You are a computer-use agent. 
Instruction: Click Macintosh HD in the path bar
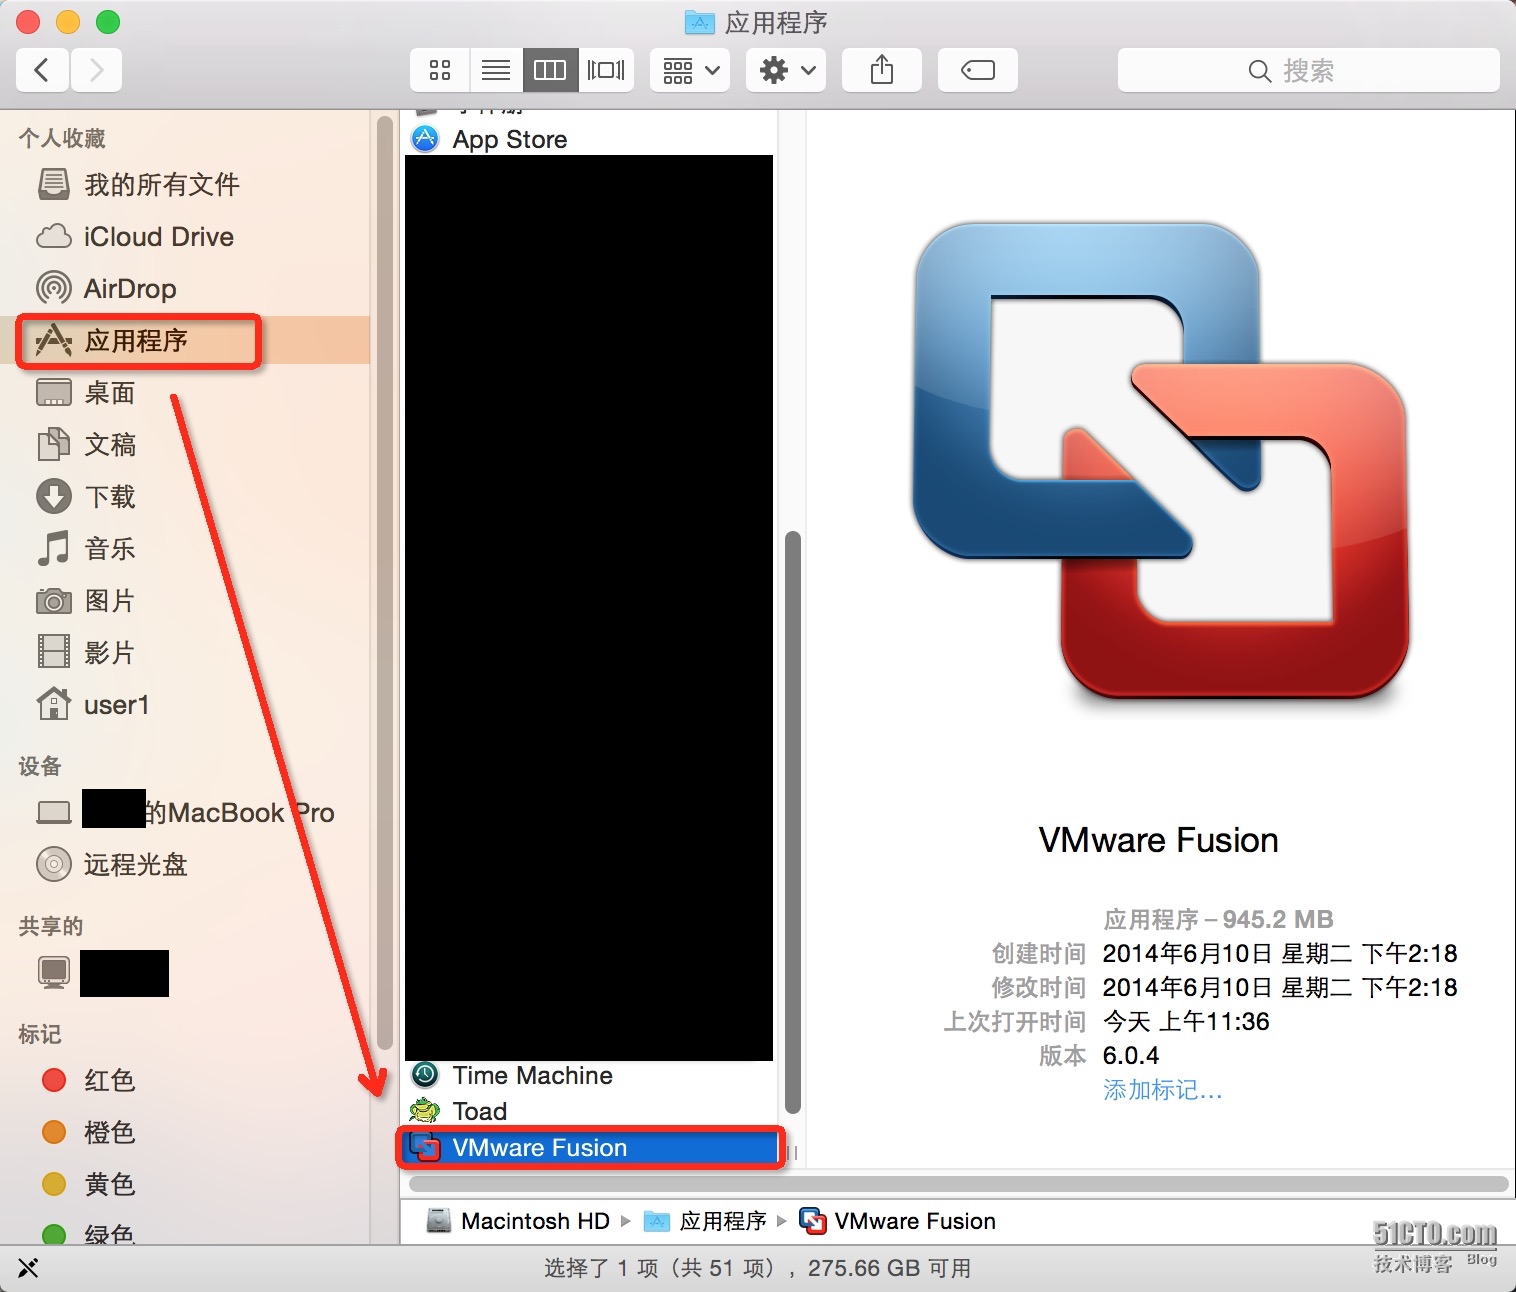[518, 1221]
